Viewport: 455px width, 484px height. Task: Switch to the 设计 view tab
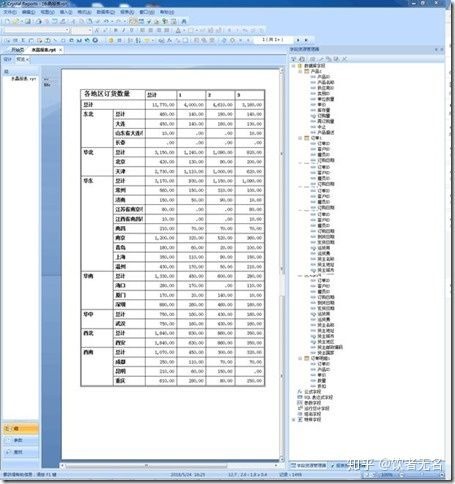(7, 59)
